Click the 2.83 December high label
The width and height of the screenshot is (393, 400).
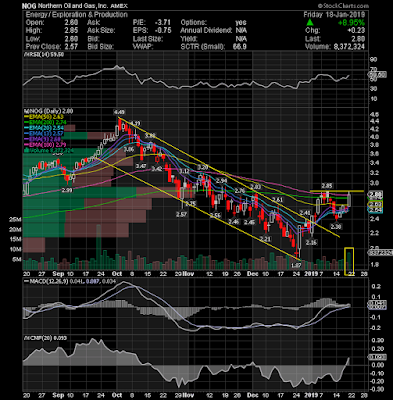coord(256,187)
